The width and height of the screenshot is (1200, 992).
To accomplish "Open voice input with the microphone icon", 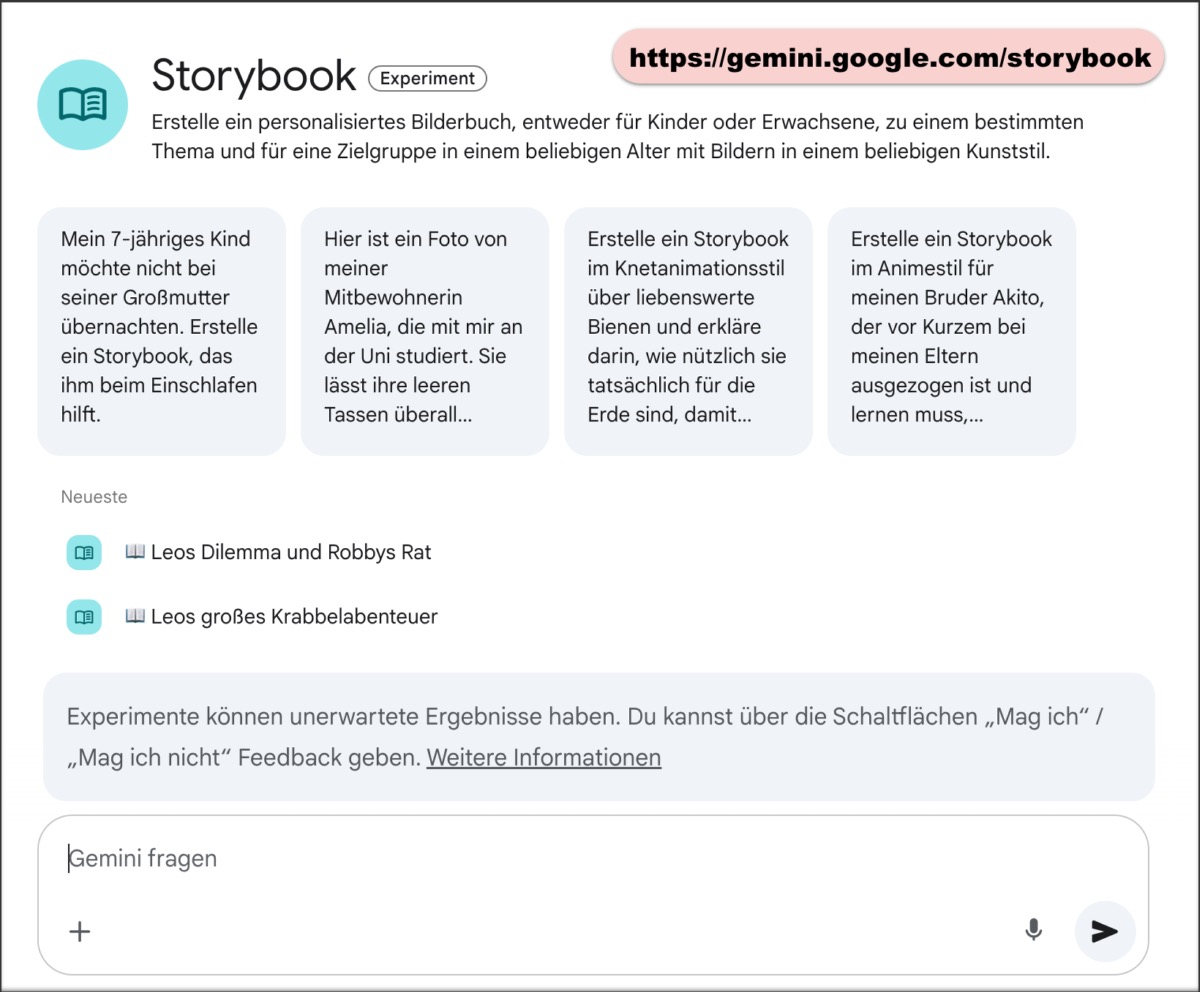I will [x=1034, y=931].
